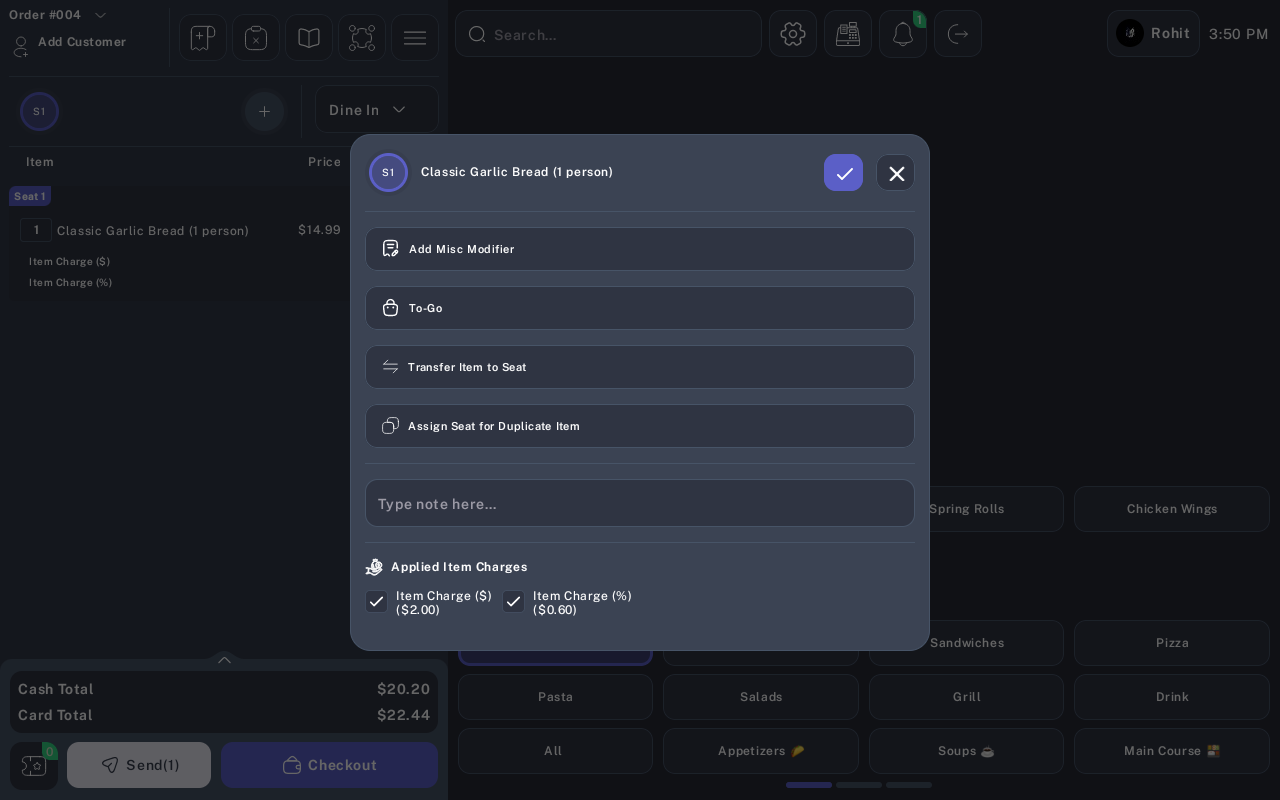
Task: Confirm item changes with the checkmark button
Action: pyautogui.click(x=843, y=173)
